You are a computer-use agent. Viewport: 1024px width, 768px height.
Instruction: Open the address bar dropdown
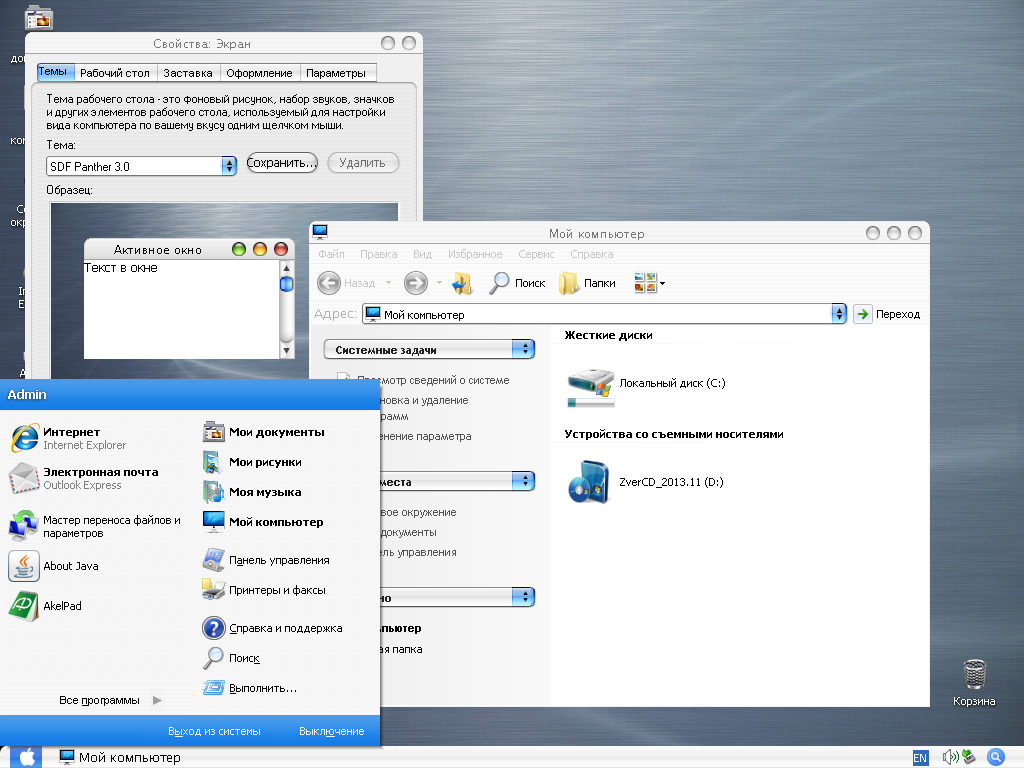click(839, 314)
